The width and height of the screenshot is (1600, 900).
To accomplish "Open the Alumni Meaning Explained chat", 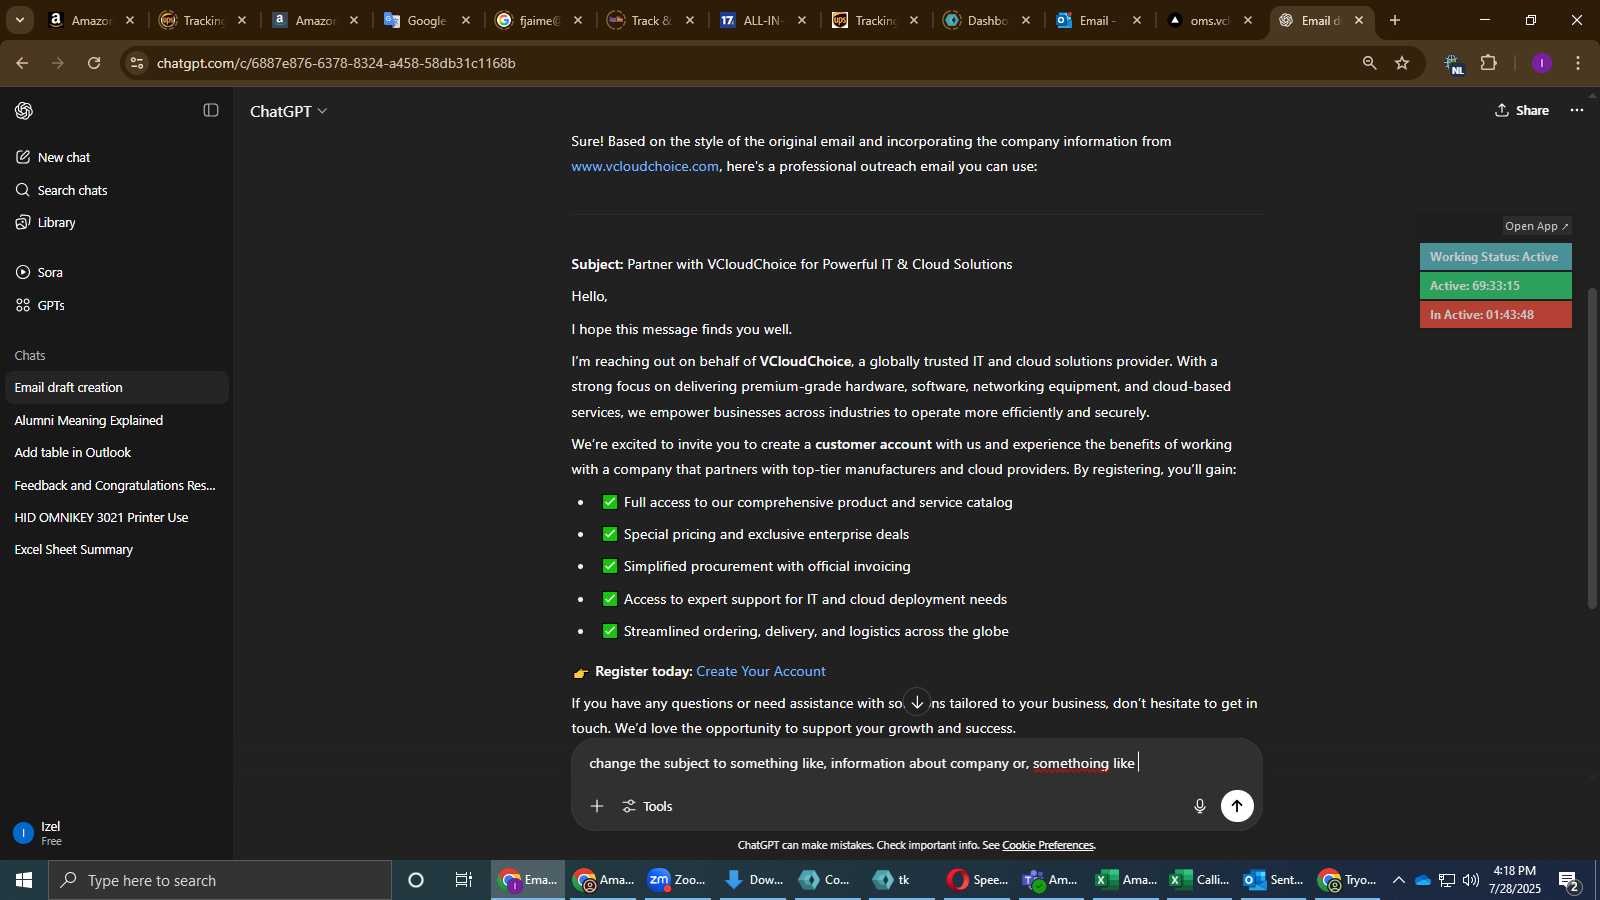I will tap(116, 420).
